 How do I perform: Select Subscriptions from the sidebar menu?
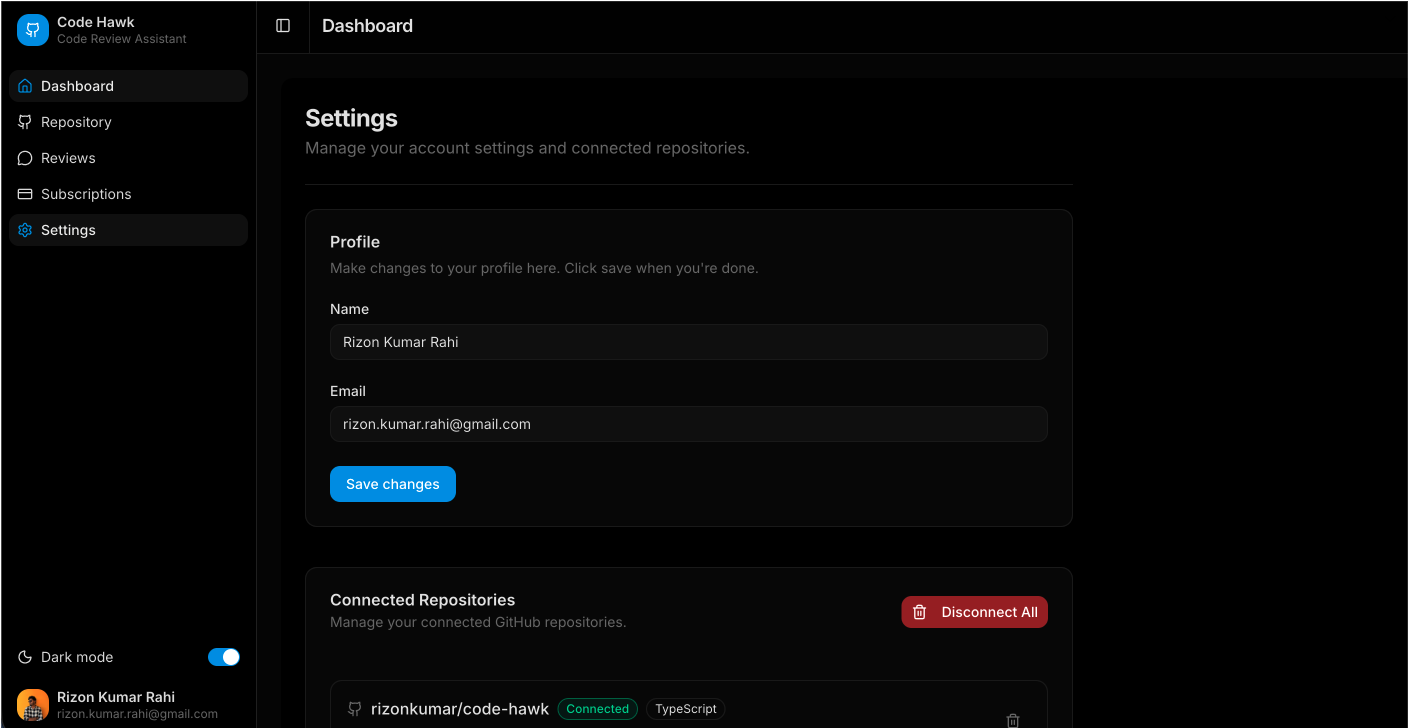pyautogui.click(x=86, y=194)
